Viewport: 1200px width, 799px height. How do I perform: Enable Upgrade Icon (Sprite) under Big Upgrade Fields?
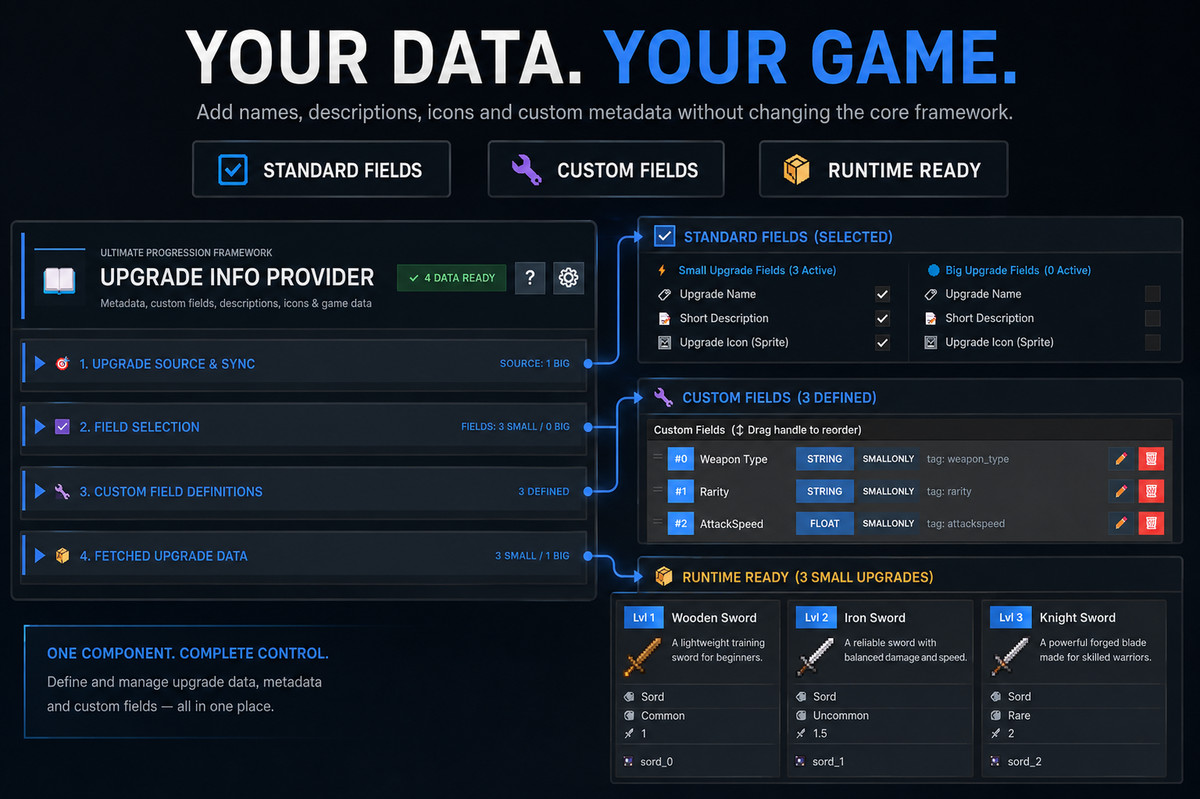pos(1153,342)
